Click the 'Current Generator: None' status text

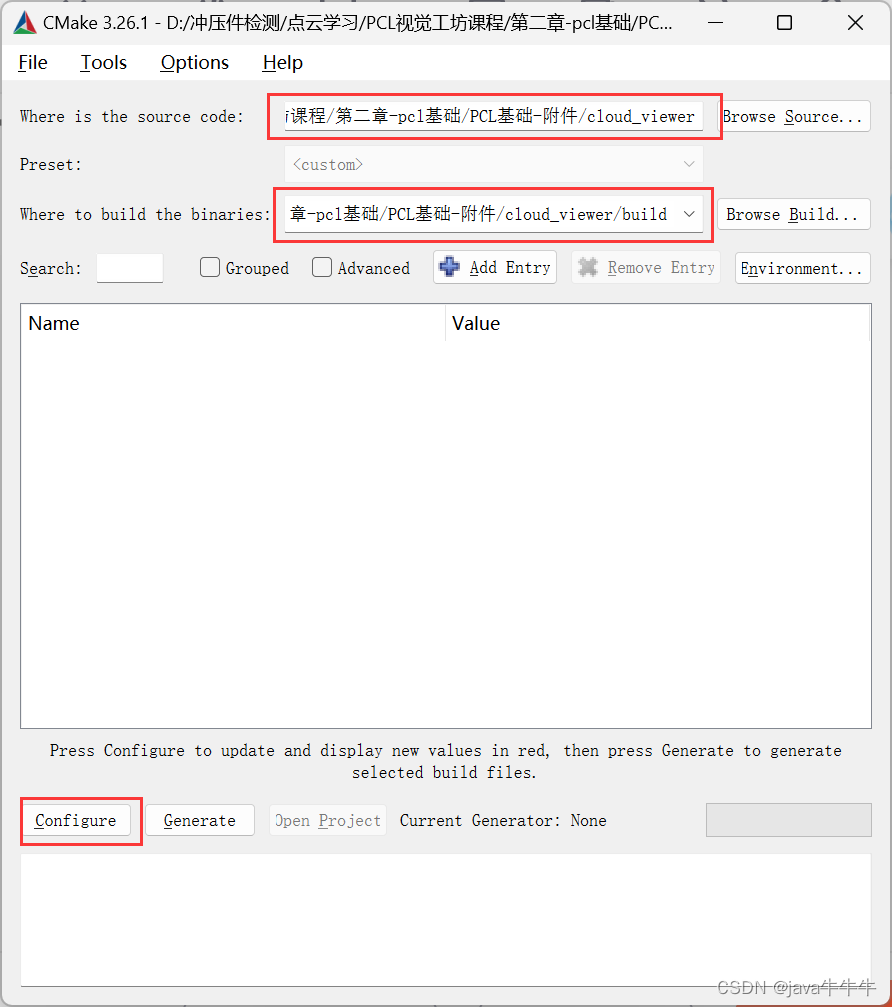coord(503,820)
